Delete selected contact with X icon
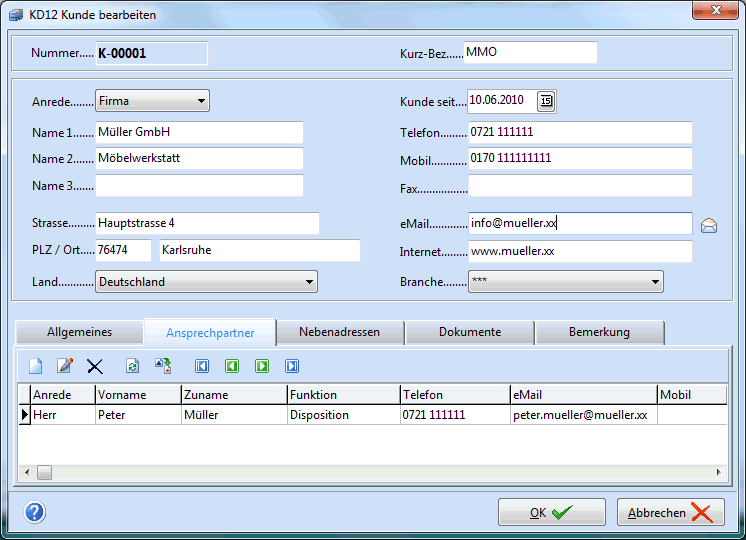This screenshot has width=746, height=540. 95,367
